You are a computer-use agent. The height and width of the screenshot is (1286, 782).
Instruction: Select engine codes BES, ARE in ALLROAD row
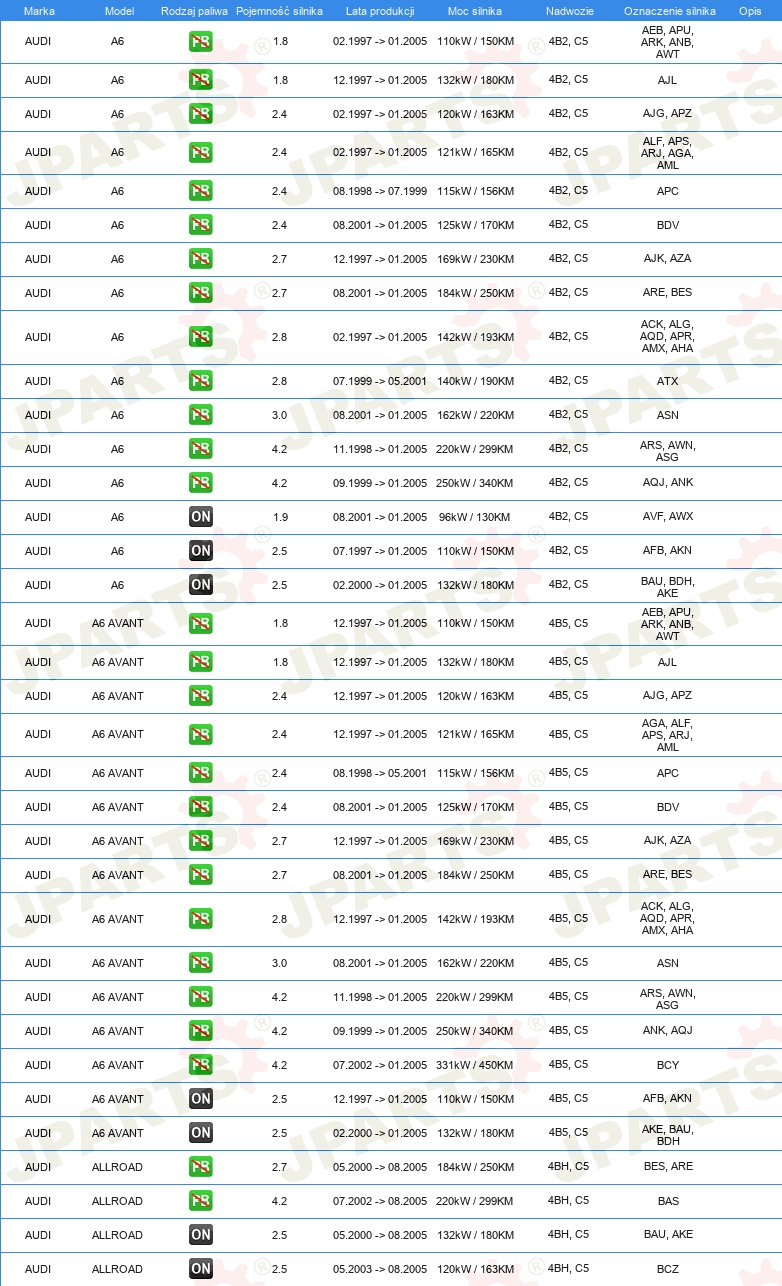point(668,1167)
